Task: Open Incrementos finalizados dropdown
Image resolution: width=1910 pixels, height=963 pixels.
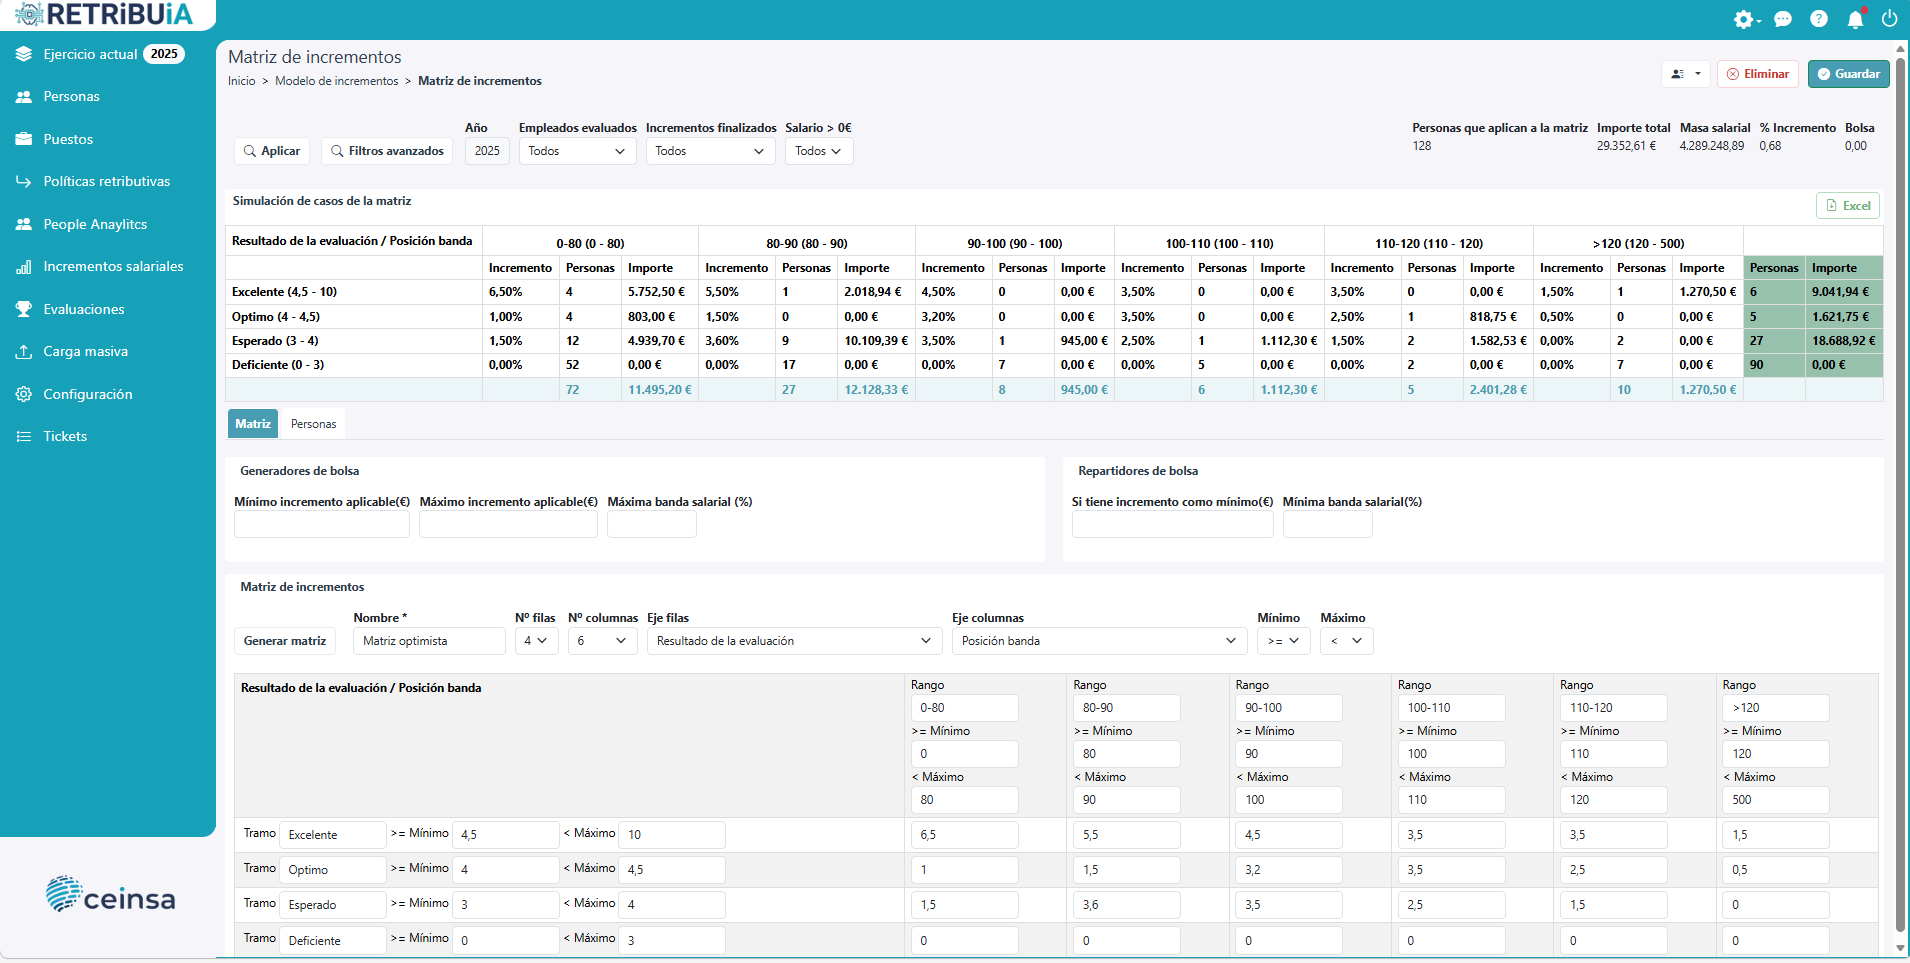Action: [x=710, y=151]
